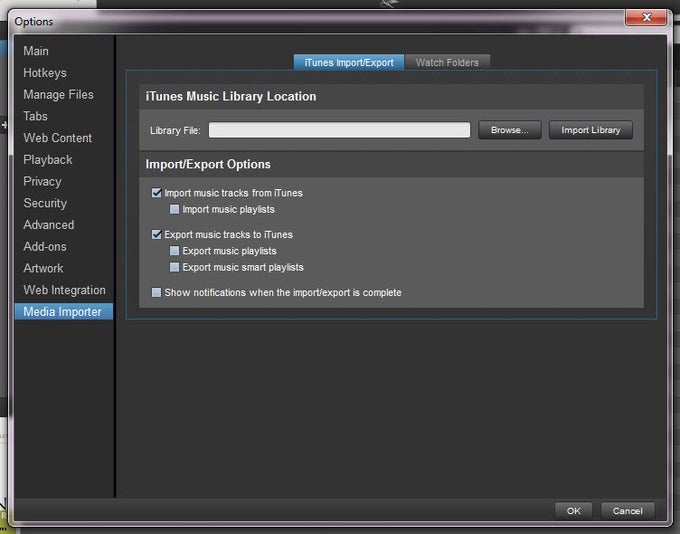Viewport: 680px width, 534px height.
Task: Enable Export music smart playlists checkbox
Action: pyautogui.click(x=174, y=267)
